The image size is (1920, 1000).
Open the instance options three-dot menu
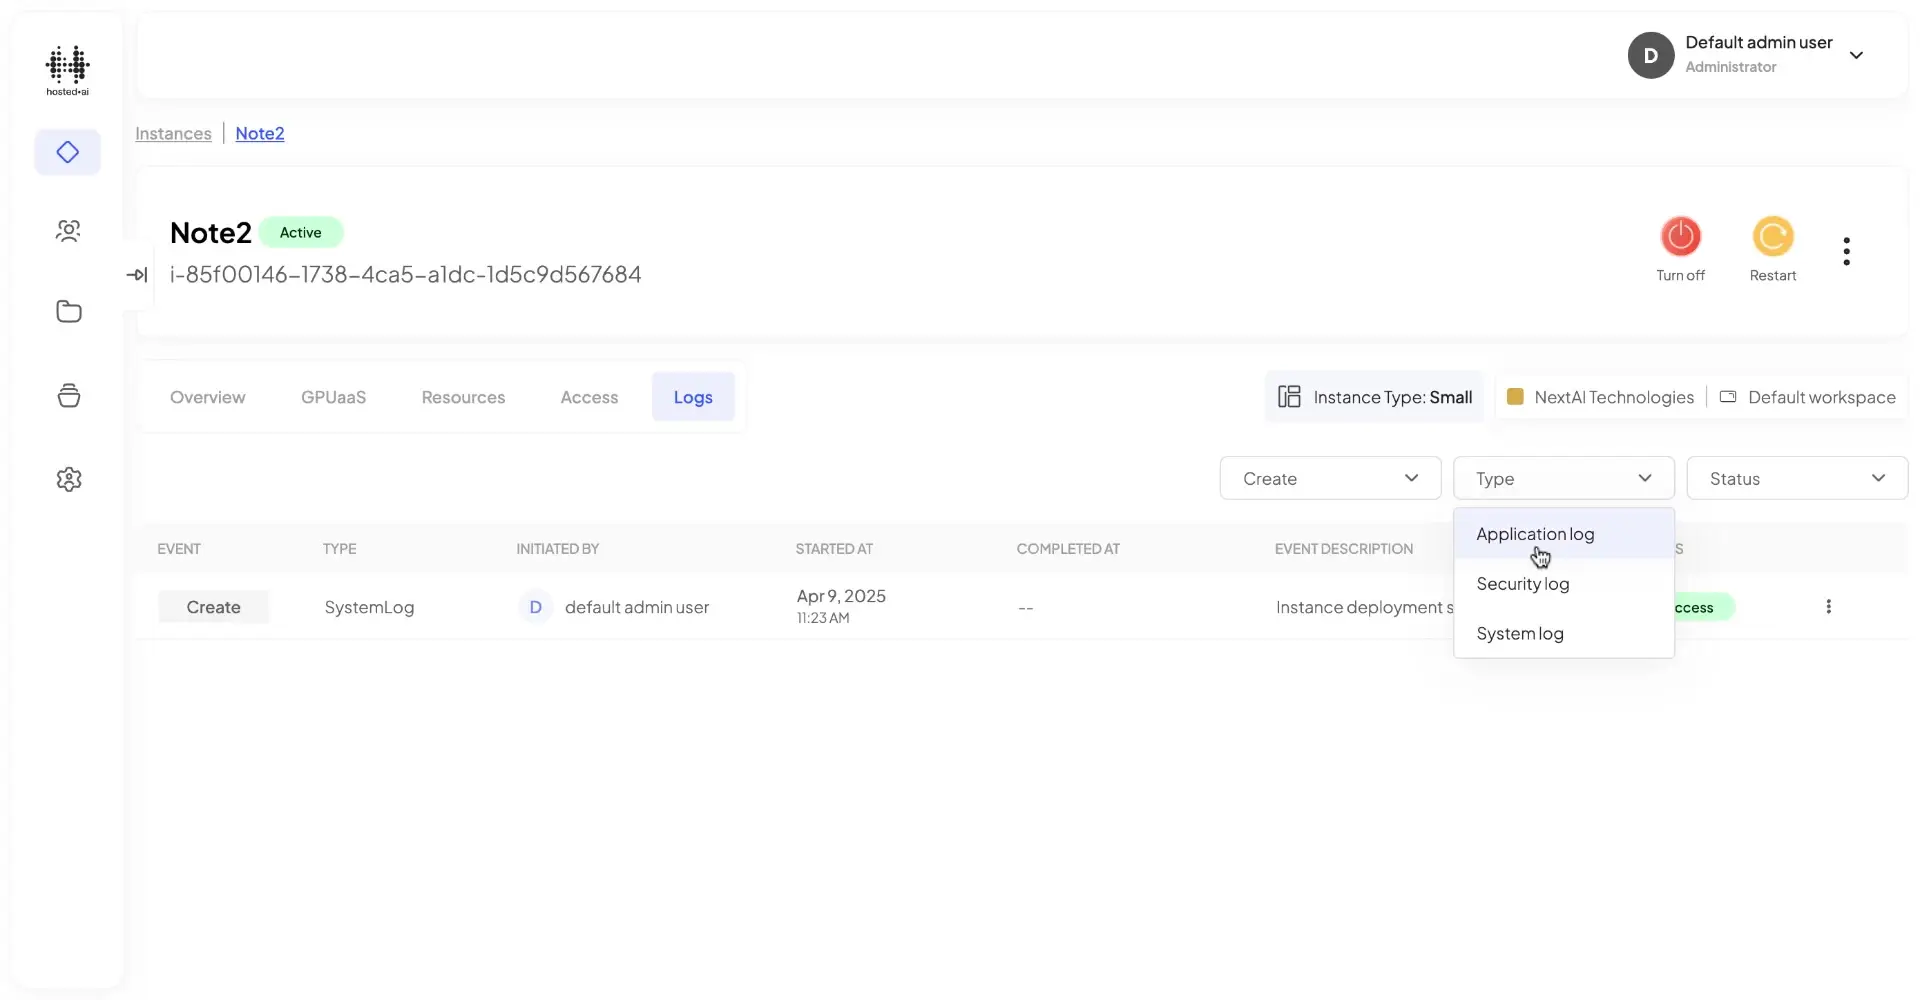click(1847, 251)
